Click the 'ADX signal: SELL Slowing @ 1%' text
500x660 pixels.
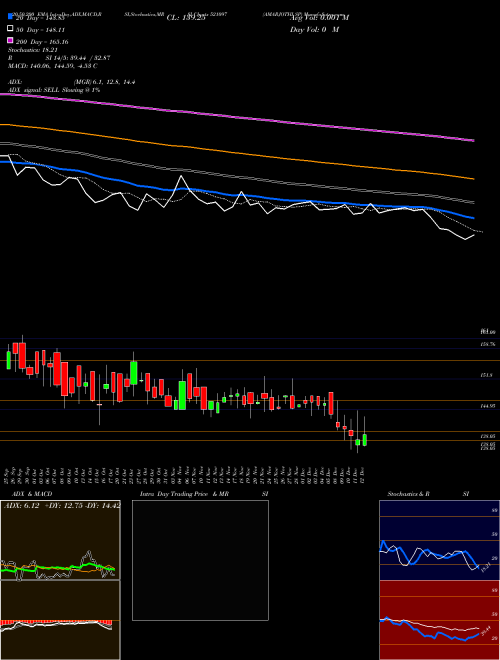coord(54,90)
